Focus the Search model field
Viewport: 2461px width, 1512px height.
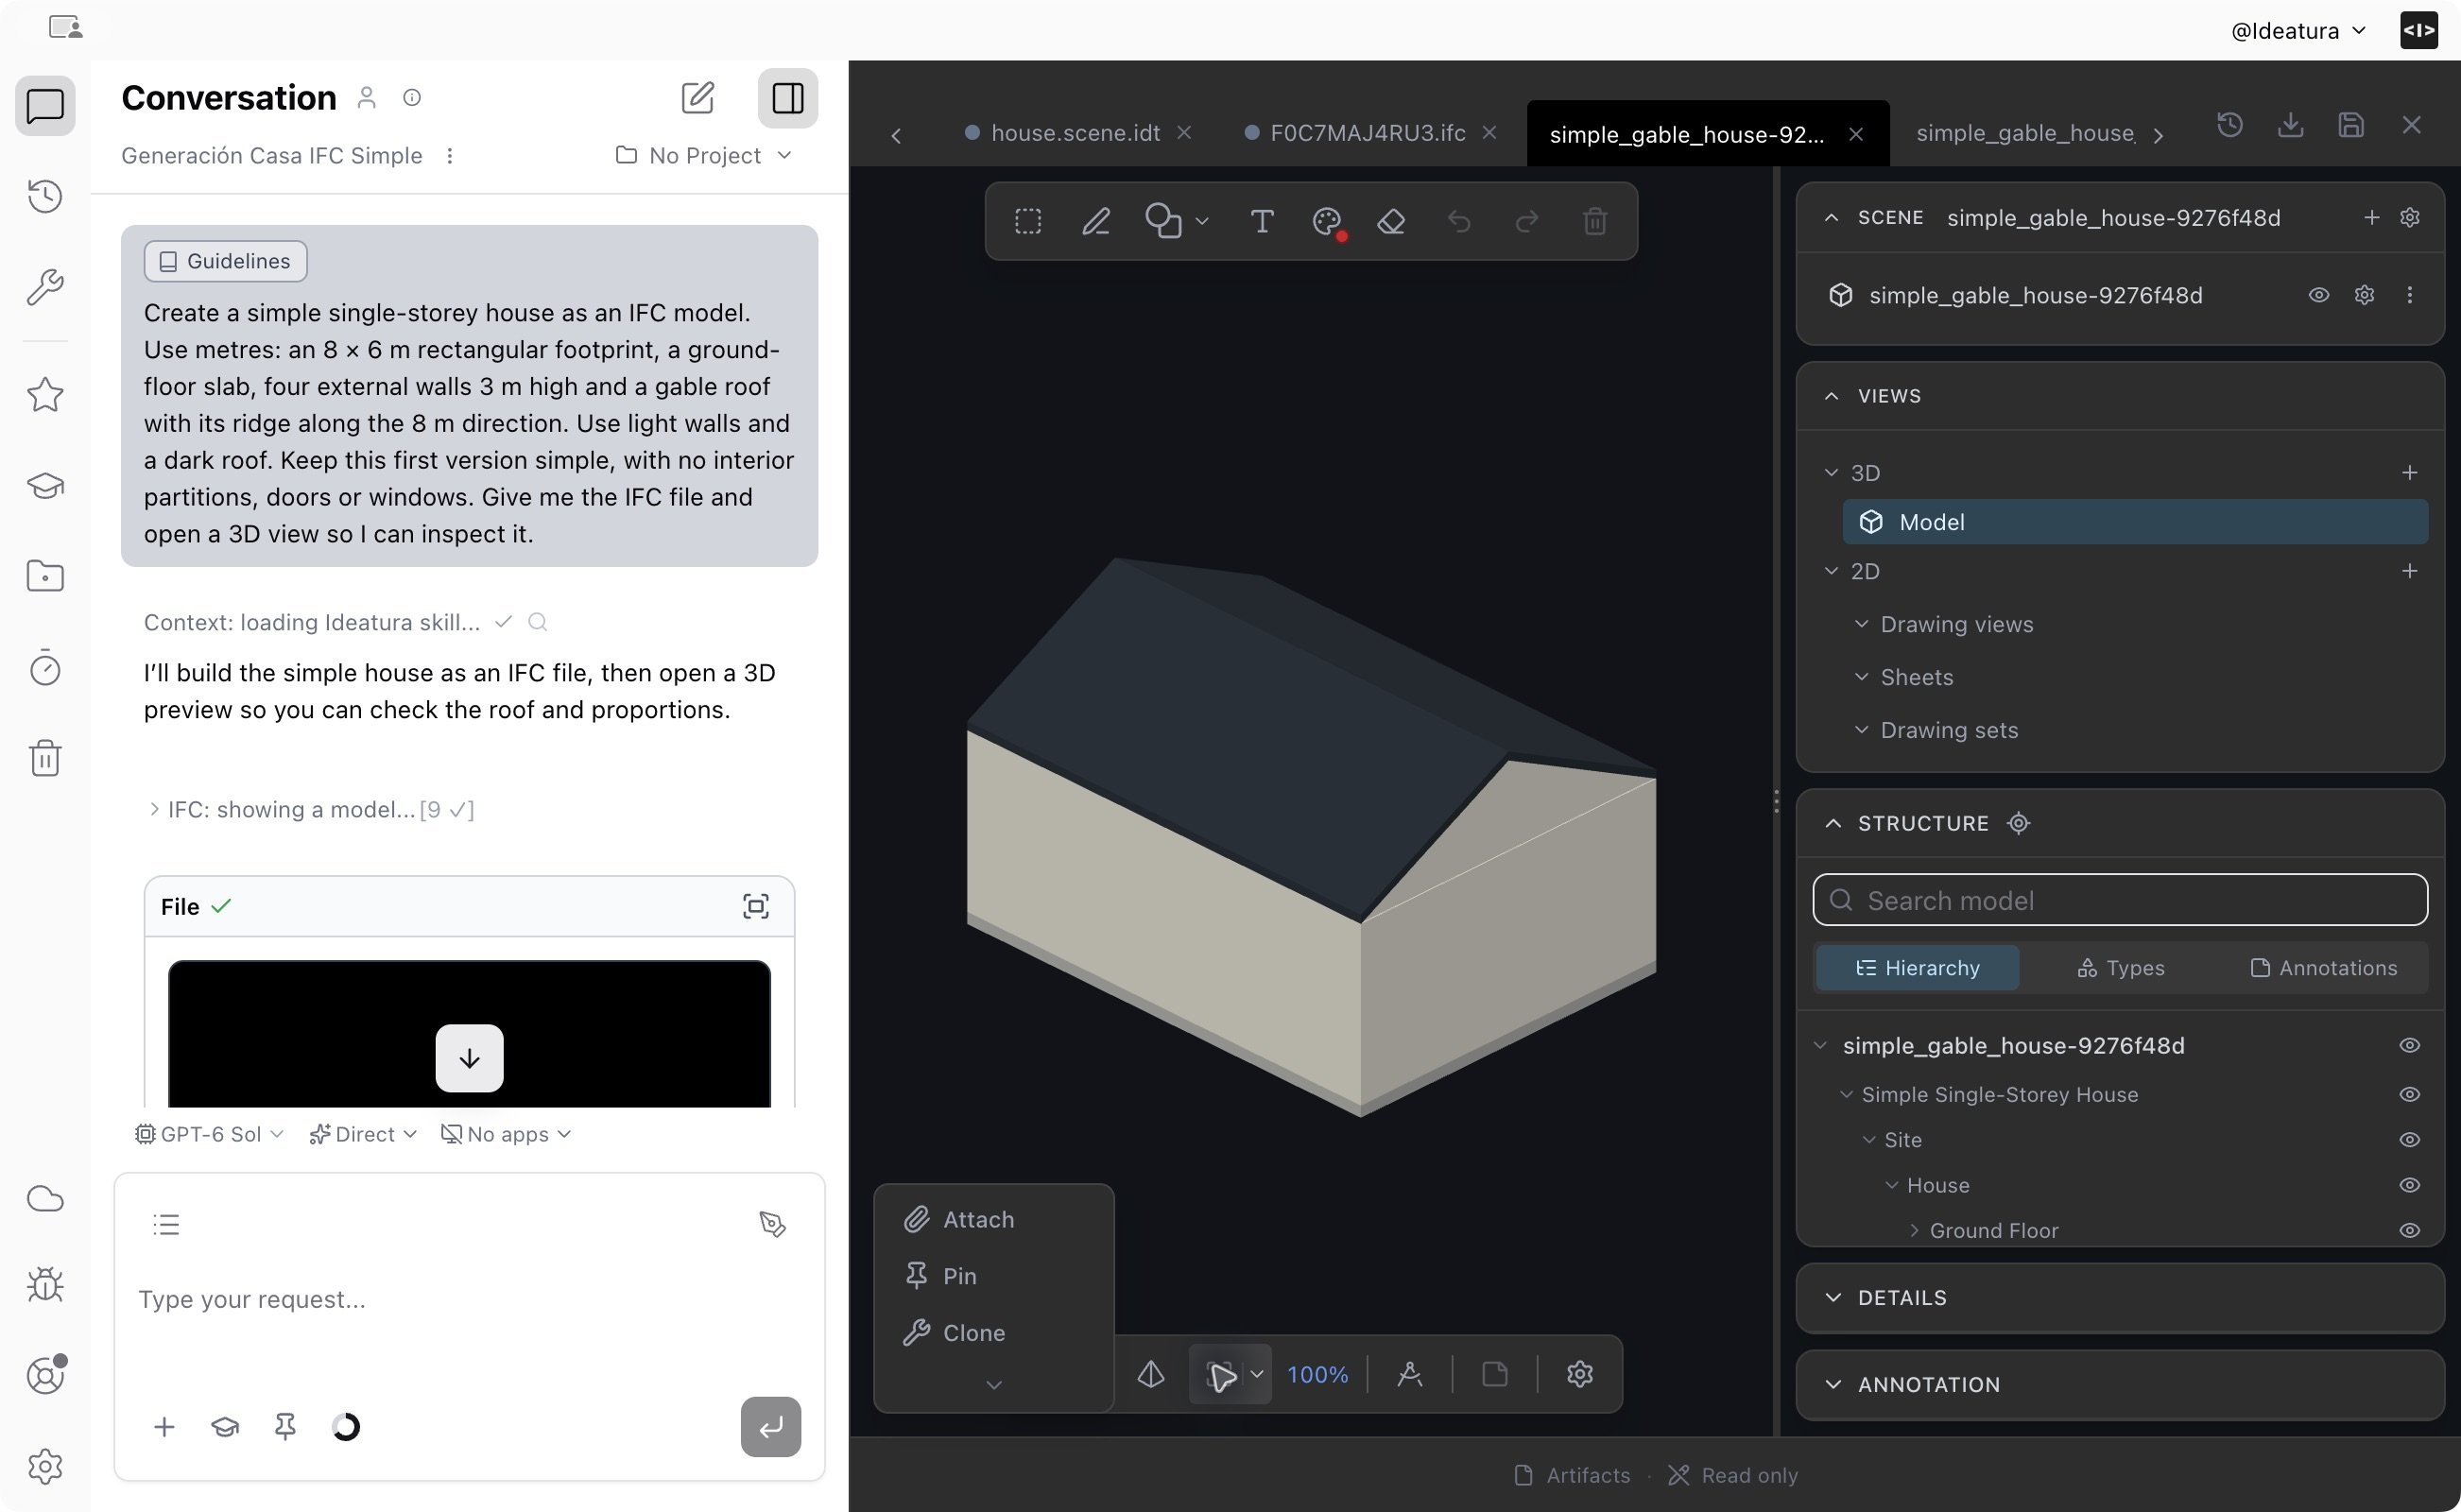coord(2120,900)
